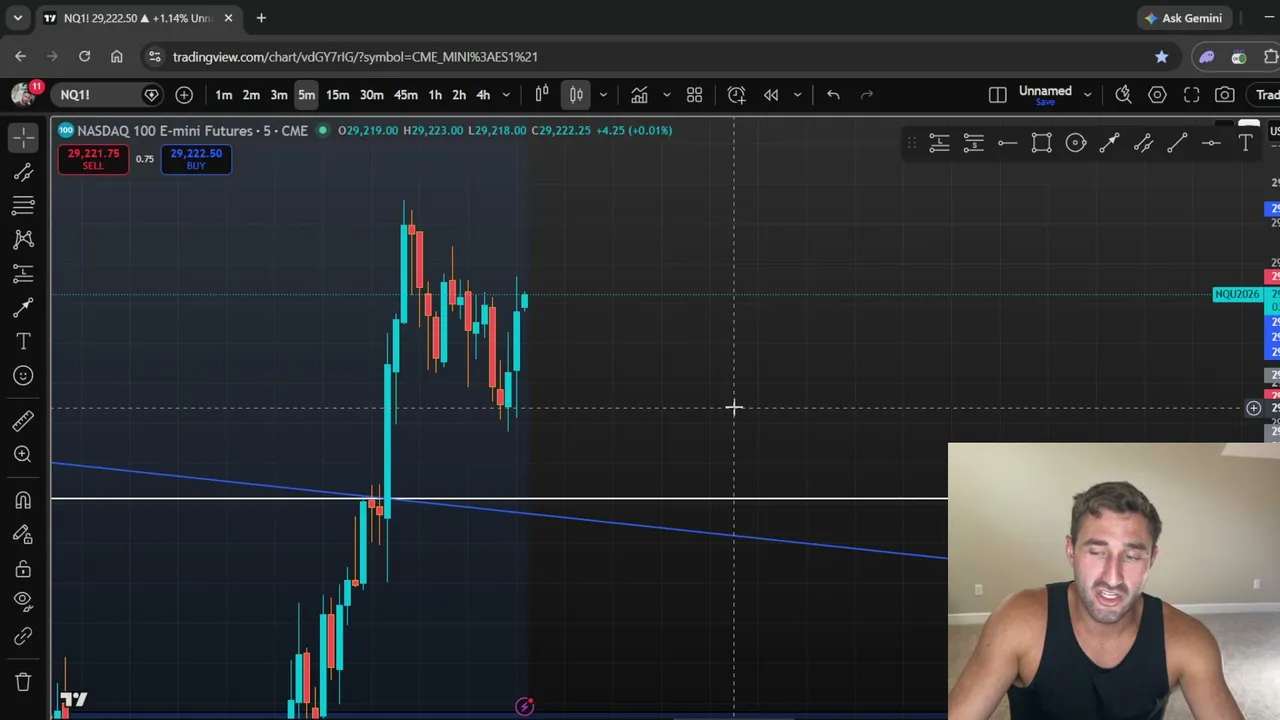
Task: Toggle Magnet mode for drawings
Action: (x=23, y=500)
